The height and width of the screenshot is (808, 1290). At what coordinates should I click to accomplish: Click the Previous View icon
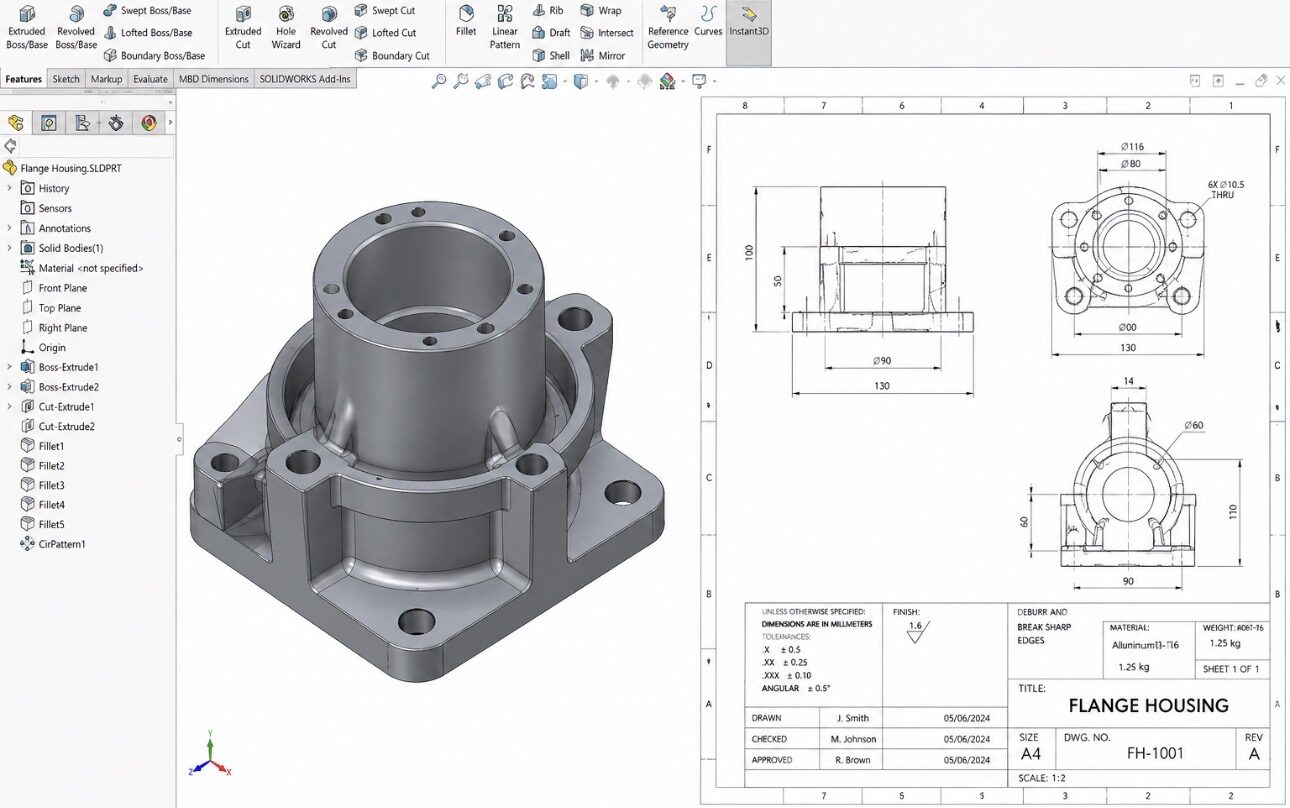[x=483, y=82]
